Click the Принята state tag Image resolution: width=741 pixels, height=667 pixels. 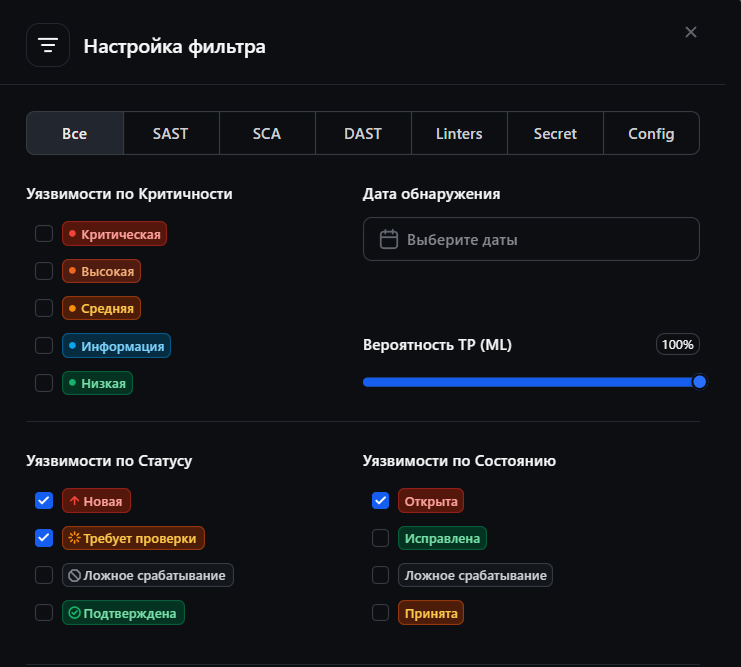431,613
